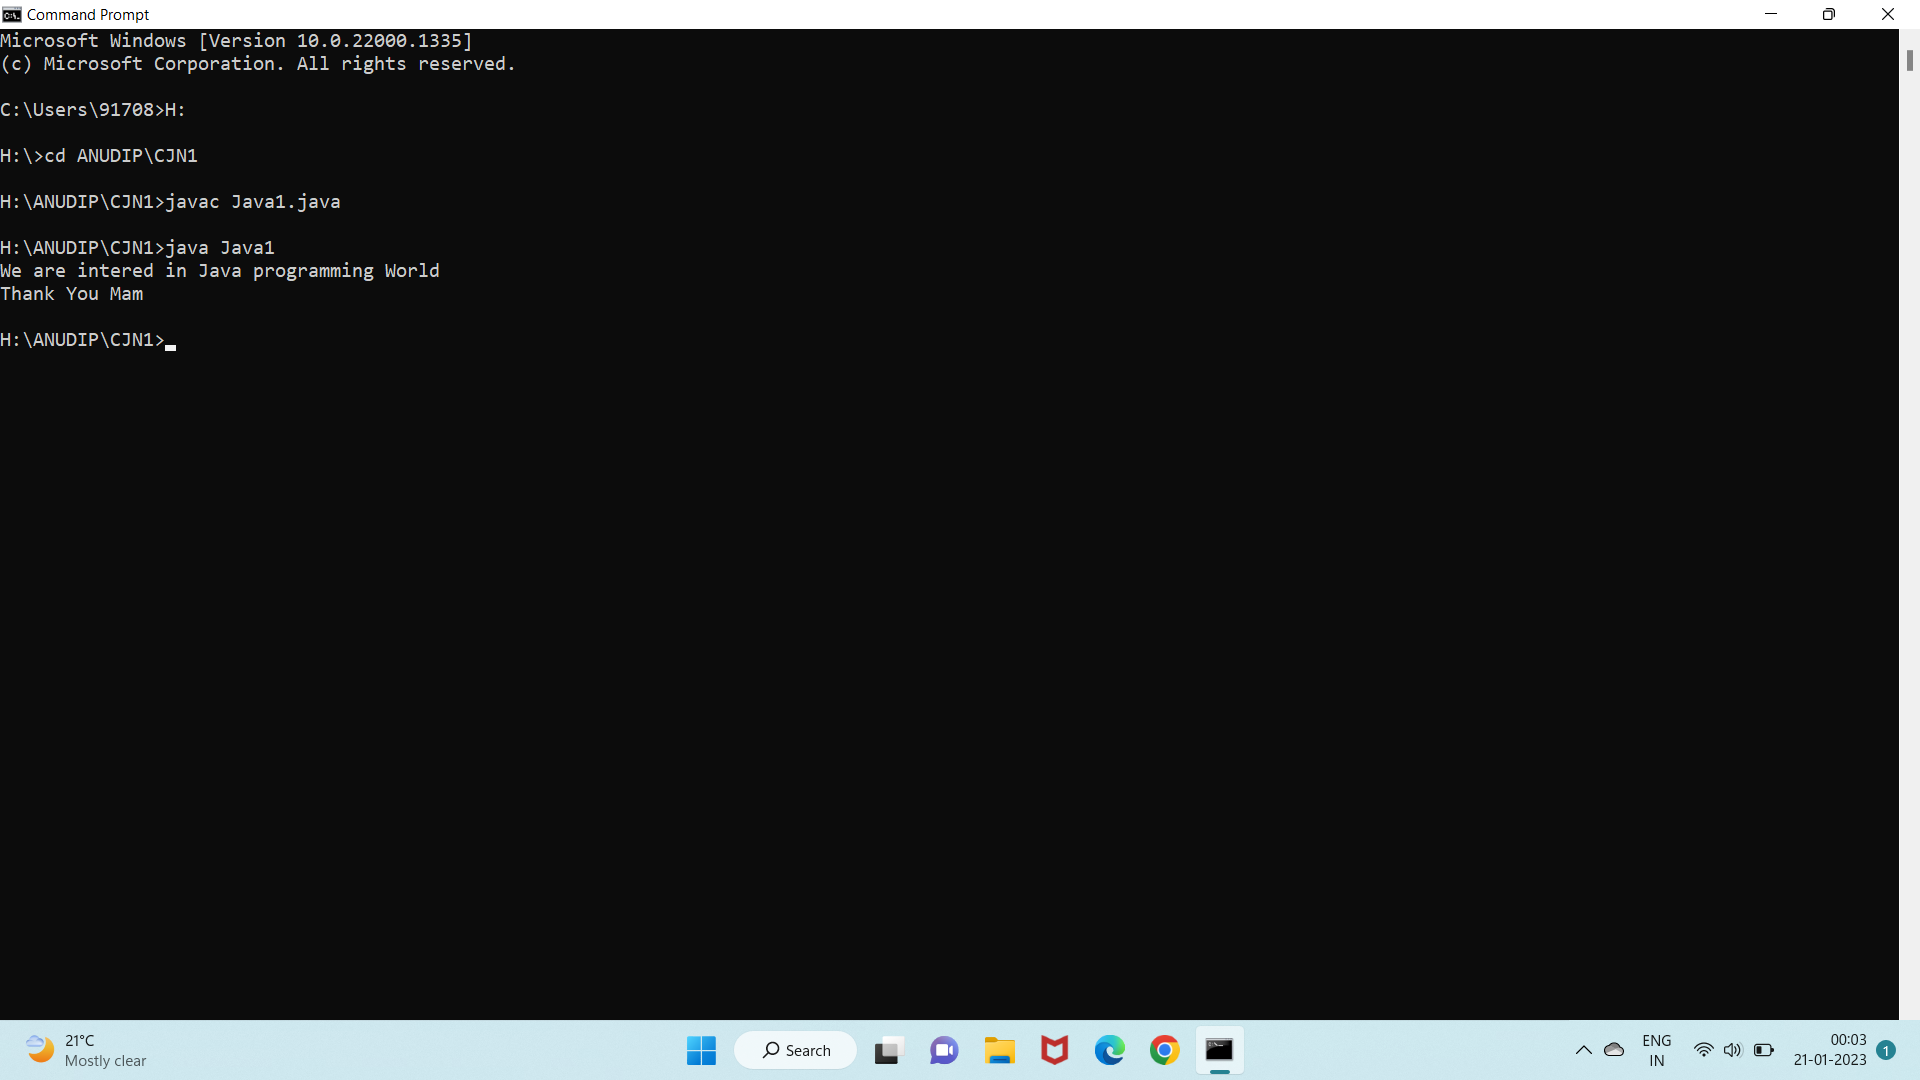Click the 'cd ANUDIP\CJN1' command line
The width and height of the screenshot is (1920, 1080).
99,156
